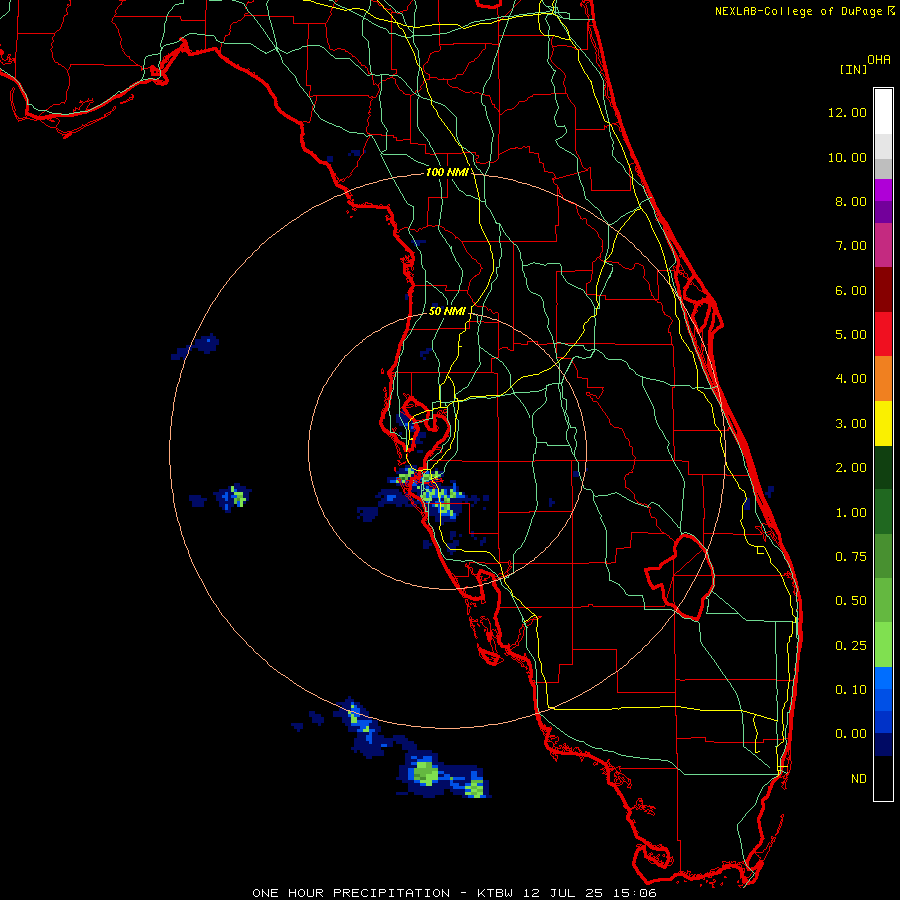Click the 2.00 legend value
This screenshot has width=900, height=900.
(851, 468)
